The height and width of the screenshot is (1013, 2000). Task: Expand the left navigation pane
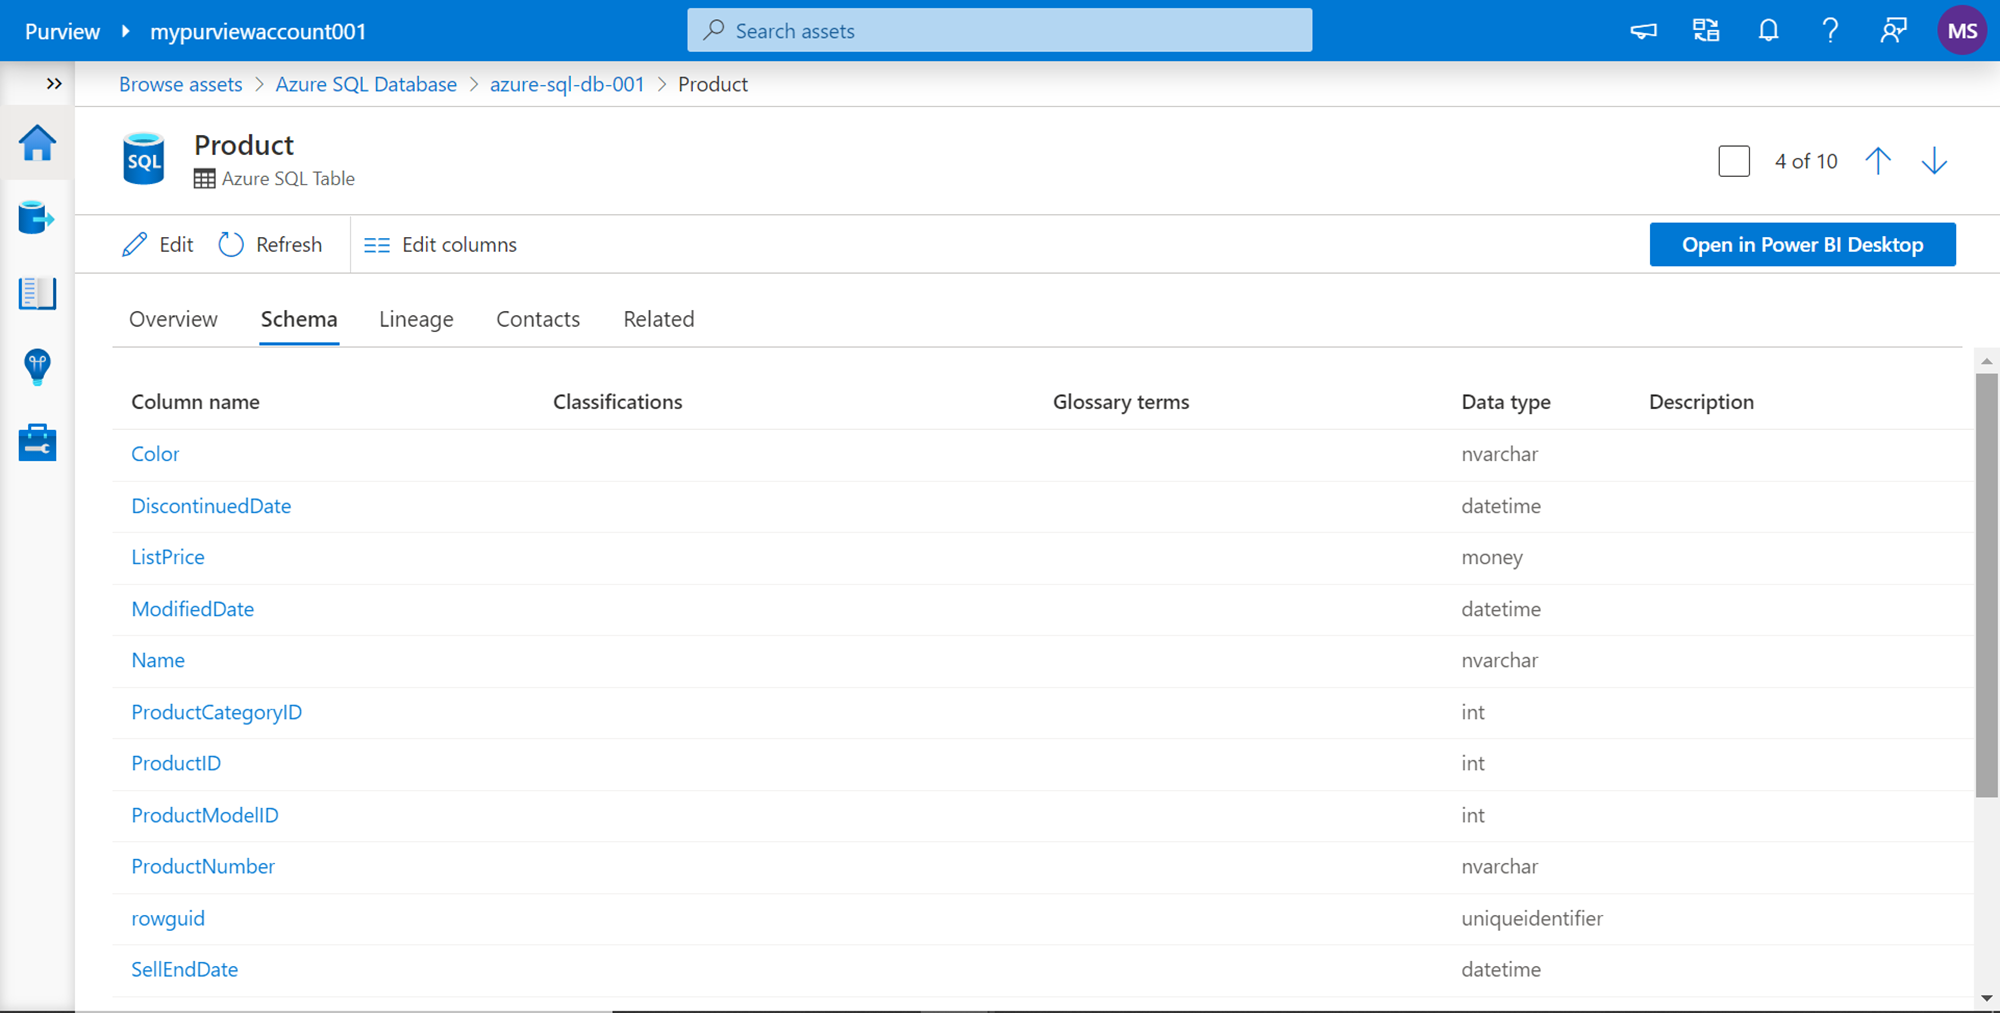click(x=54, y=84)
